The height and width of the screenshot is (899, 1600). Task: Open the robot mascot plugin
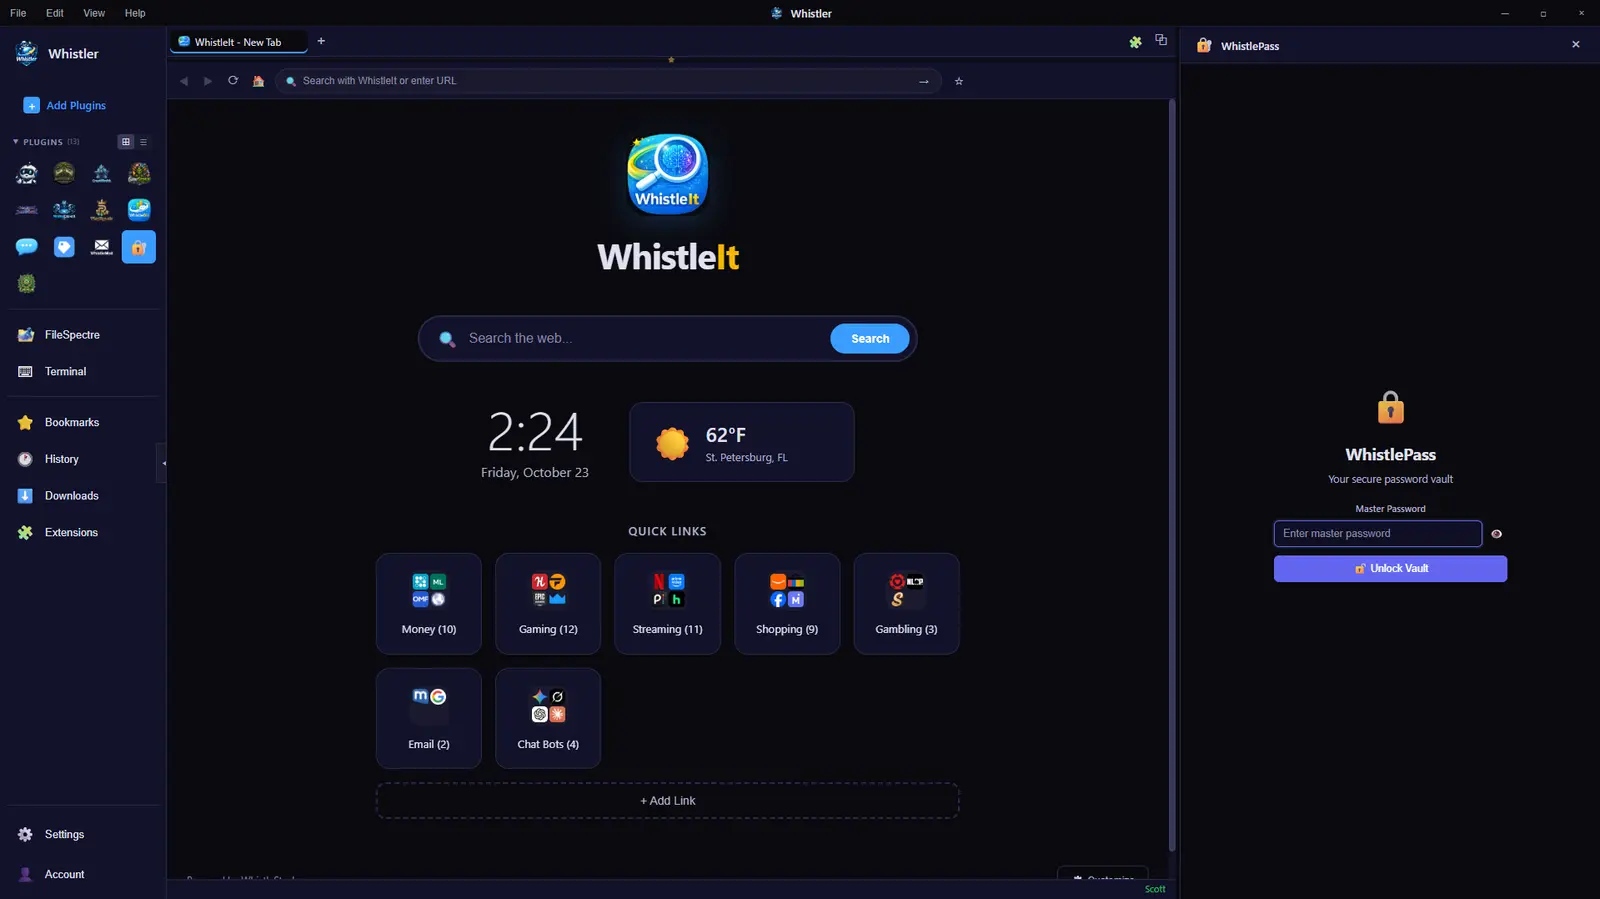tap(27, 174)
